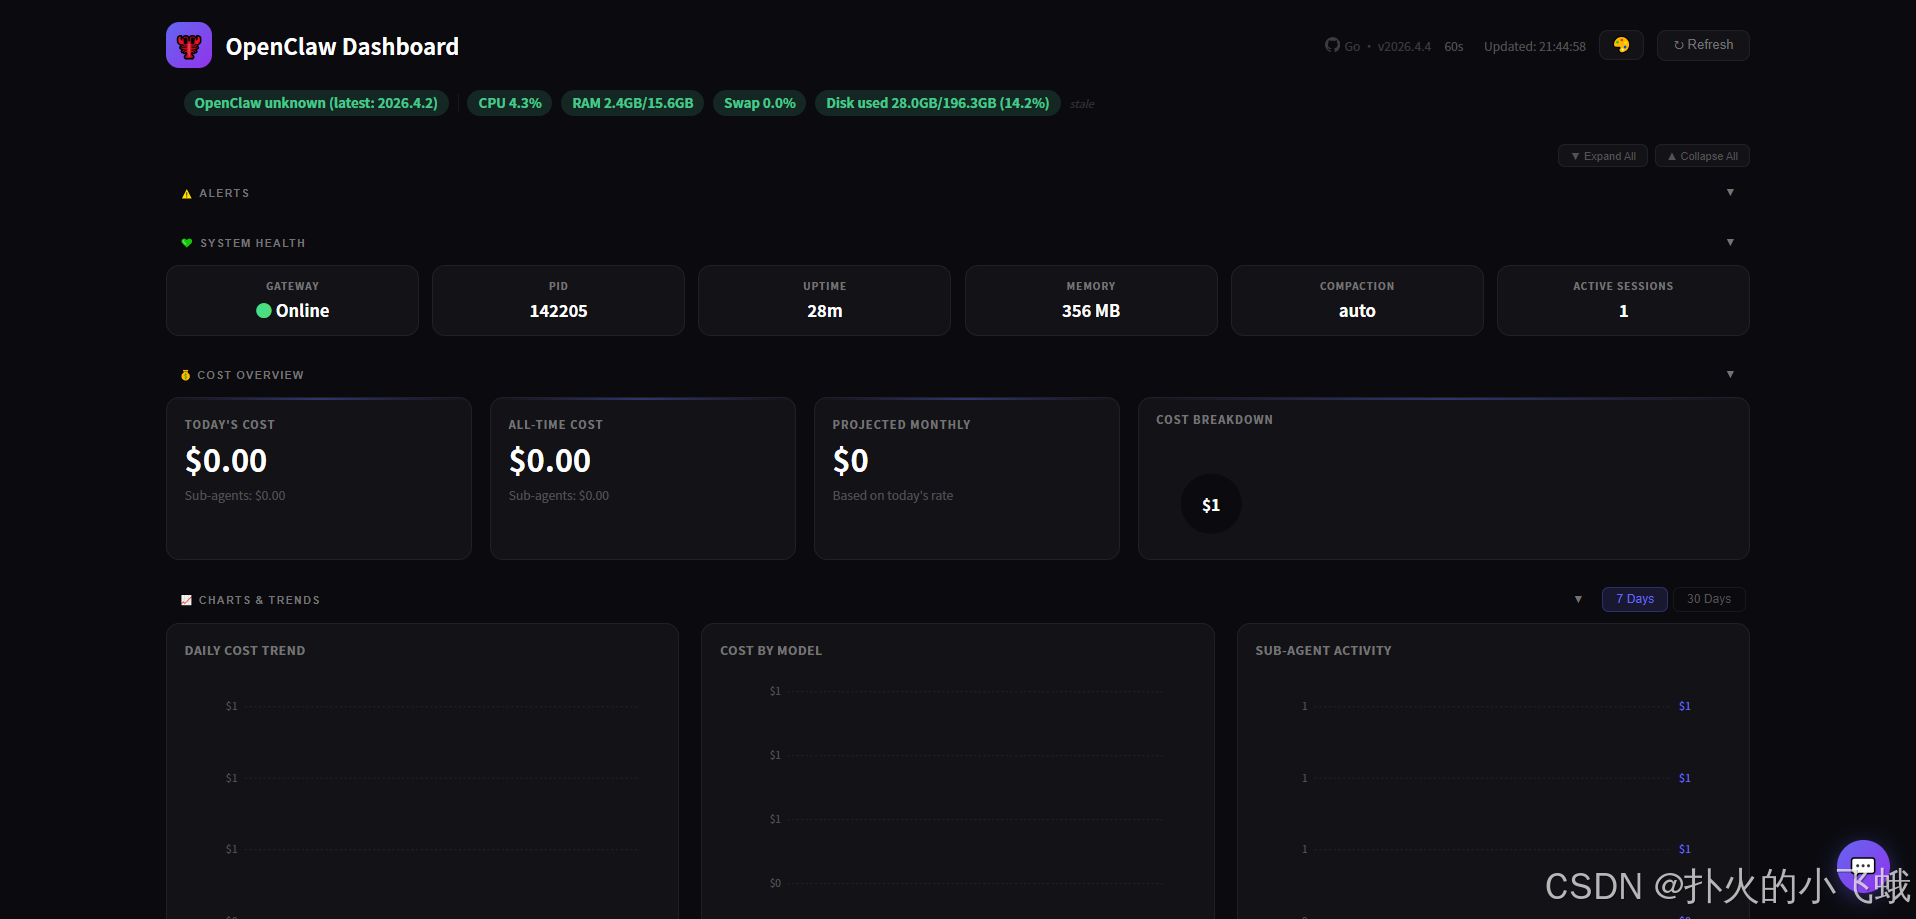
Task: Select the Uptime 28m card
Action: pyautogui.click(x=824, y=300)
